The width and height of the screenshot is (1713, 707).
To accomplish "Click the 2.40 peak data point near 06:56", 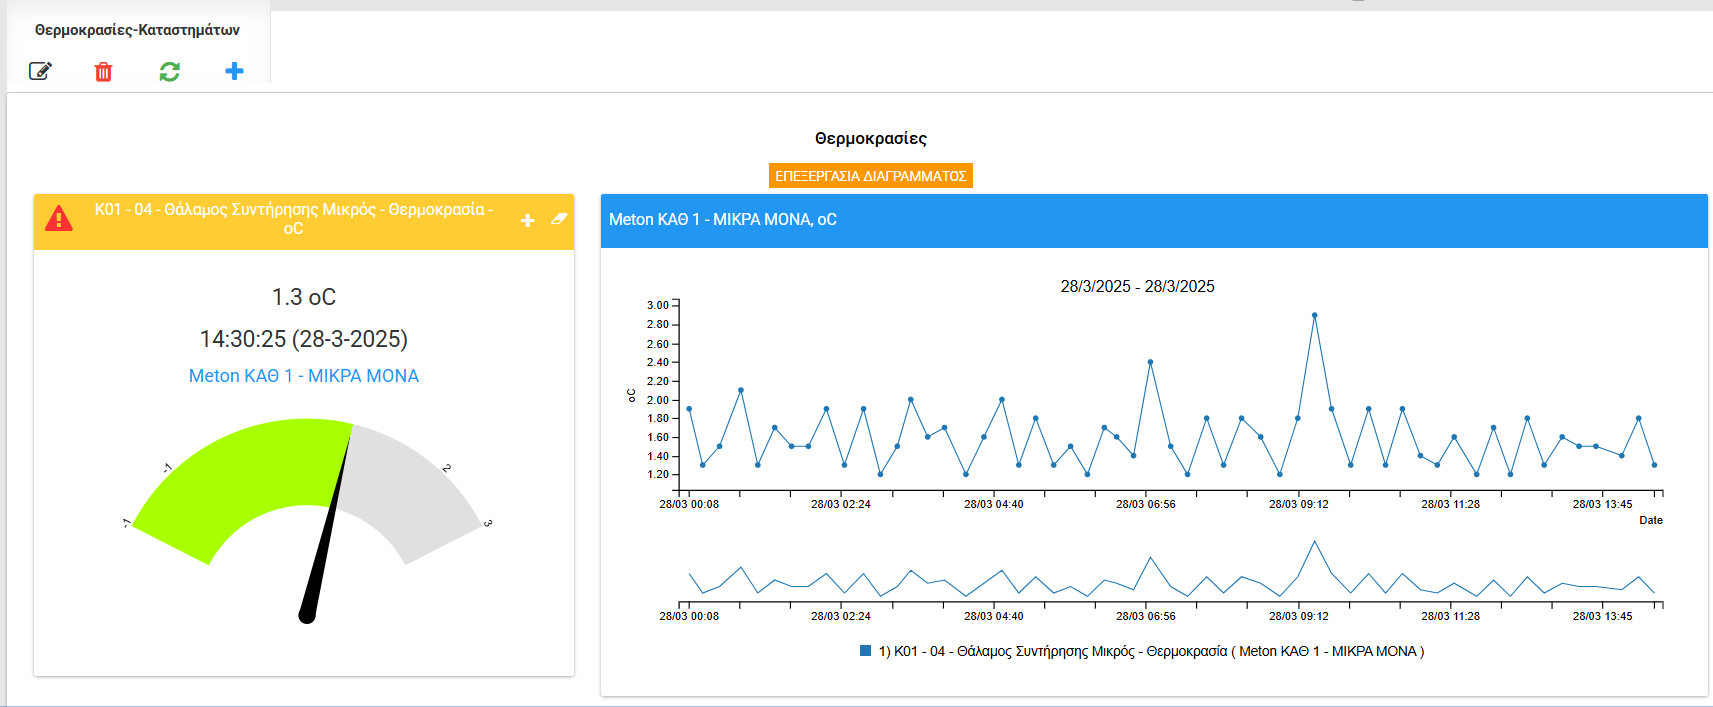I will [1150, 362].
